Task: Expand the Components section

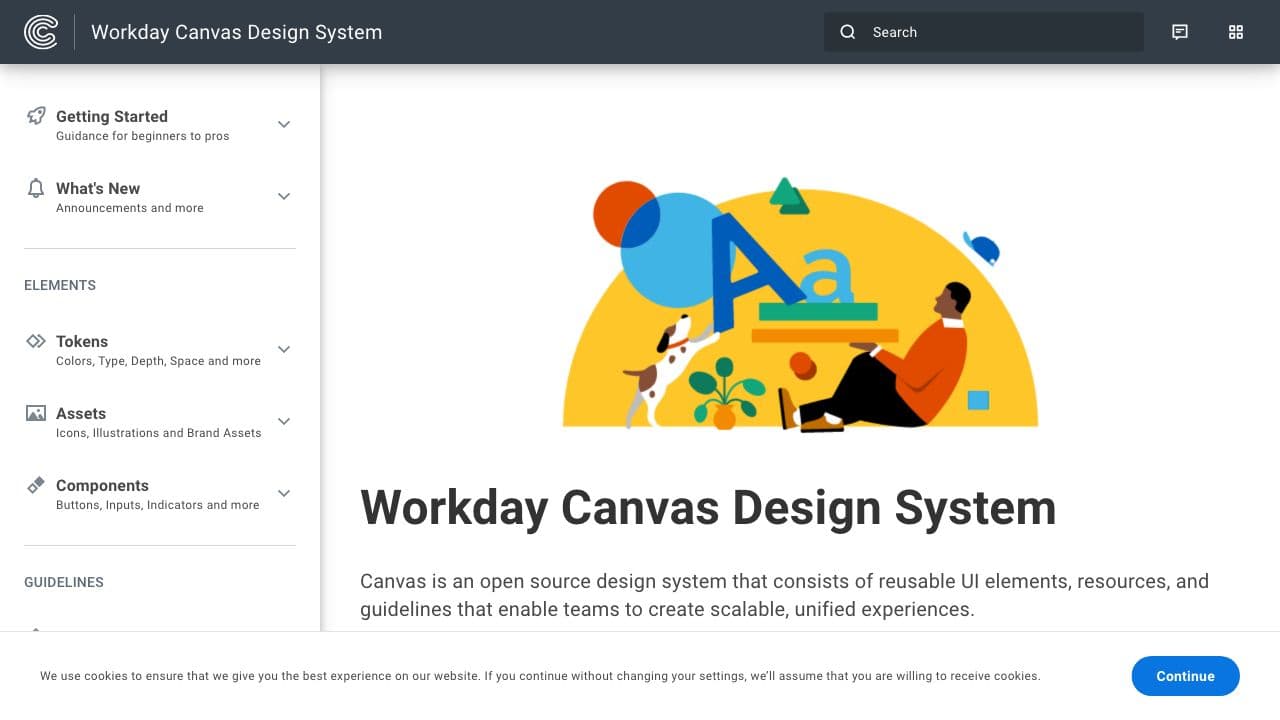Action: [284, 493]
